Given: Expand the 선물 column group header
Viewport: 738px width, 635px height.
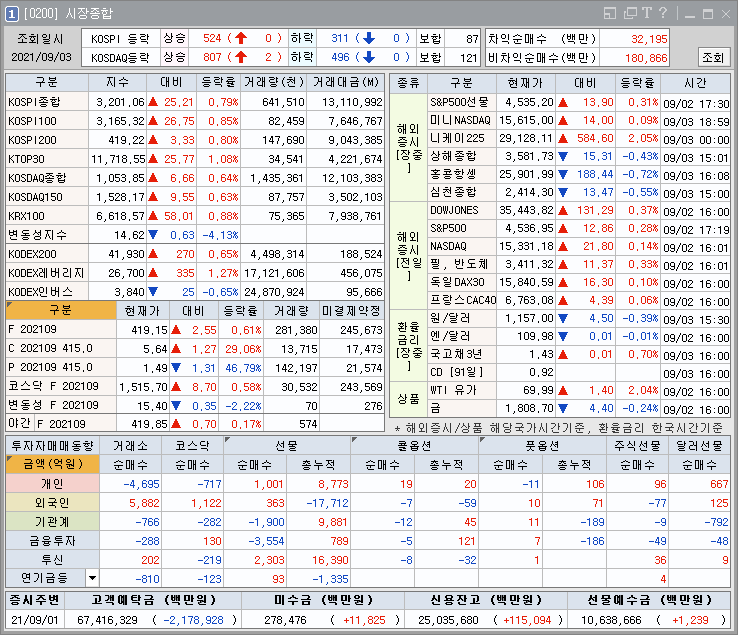Looking at the screenshot, I should click(285, 444).
